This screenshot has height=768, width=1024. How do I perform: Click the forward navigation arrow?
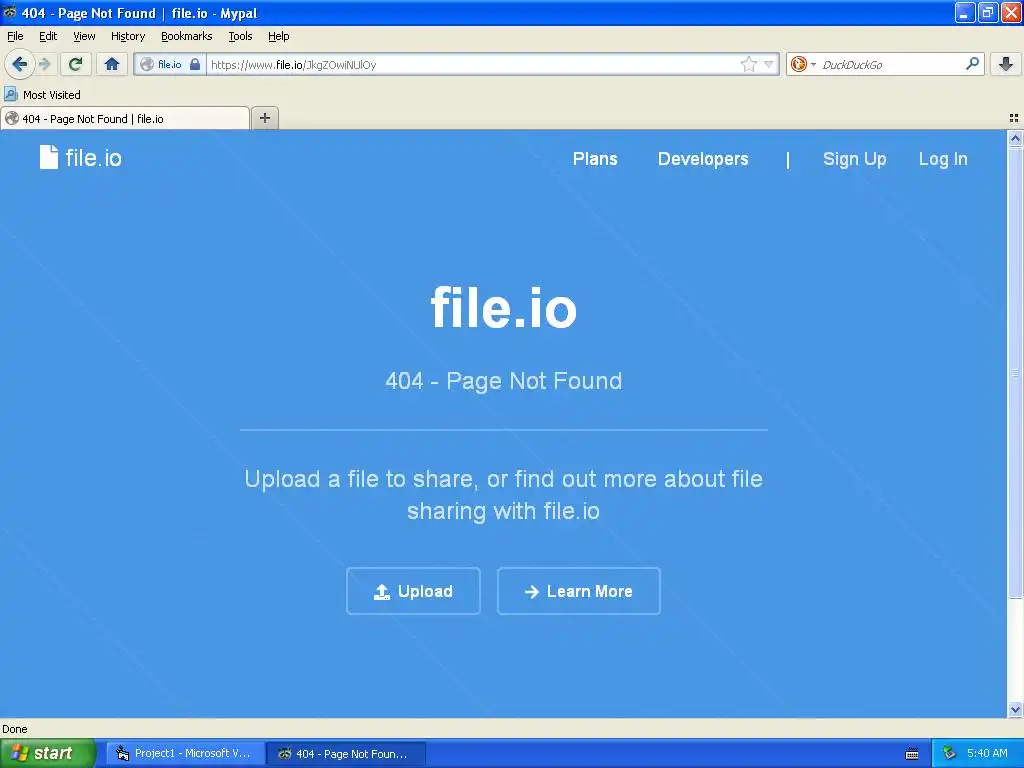coord(44,64)
